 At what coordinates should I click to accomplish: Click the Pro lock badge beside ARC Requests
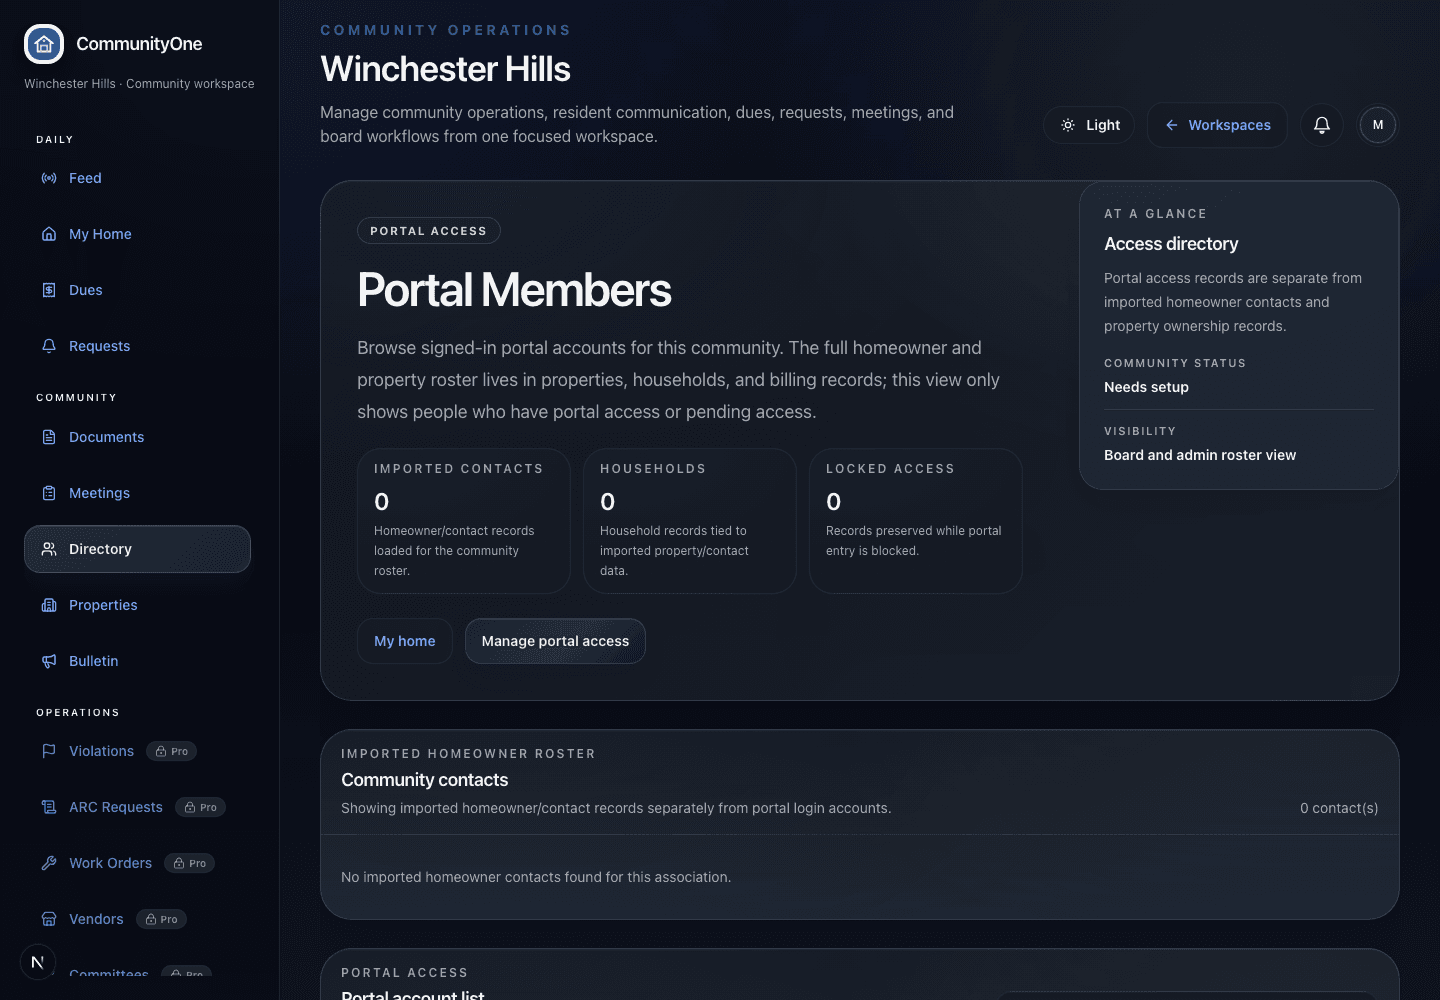[x=200, y=807]
